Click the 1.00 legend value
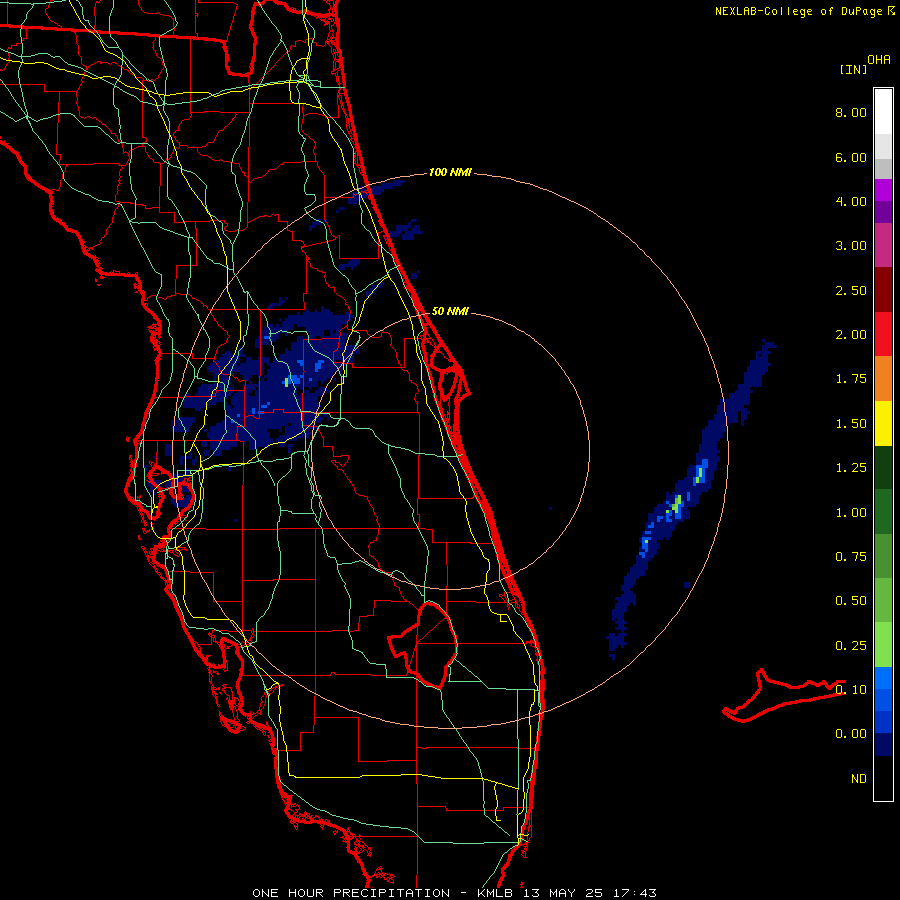The image size is (900, 900). [x=851, y=513]
